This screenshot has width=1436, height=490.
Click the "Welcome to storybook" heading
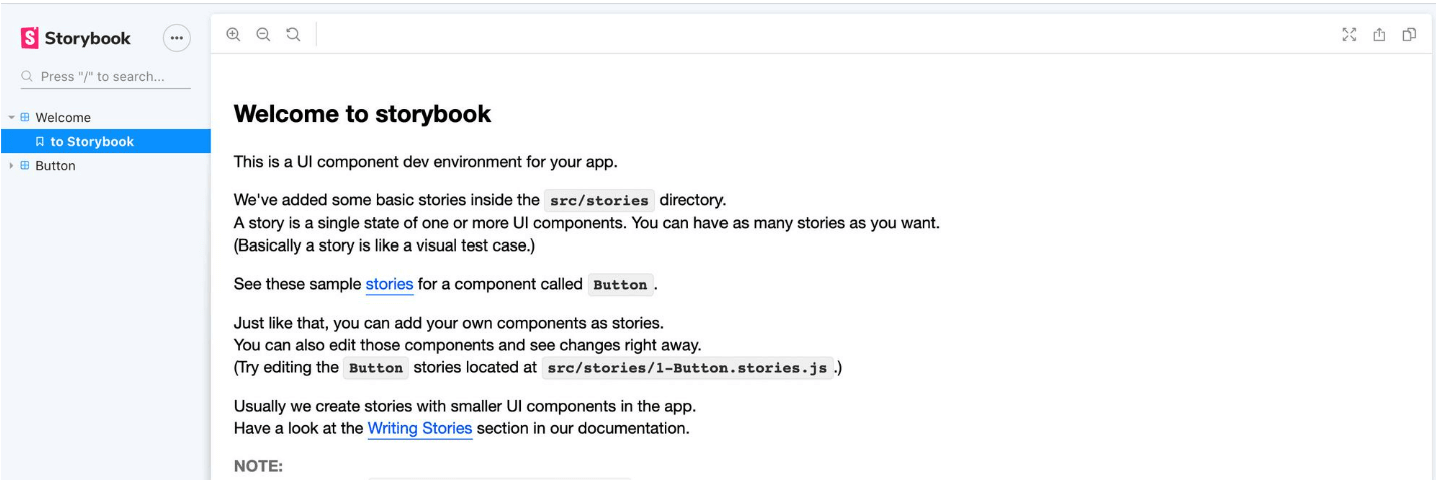tap(362, 114)
